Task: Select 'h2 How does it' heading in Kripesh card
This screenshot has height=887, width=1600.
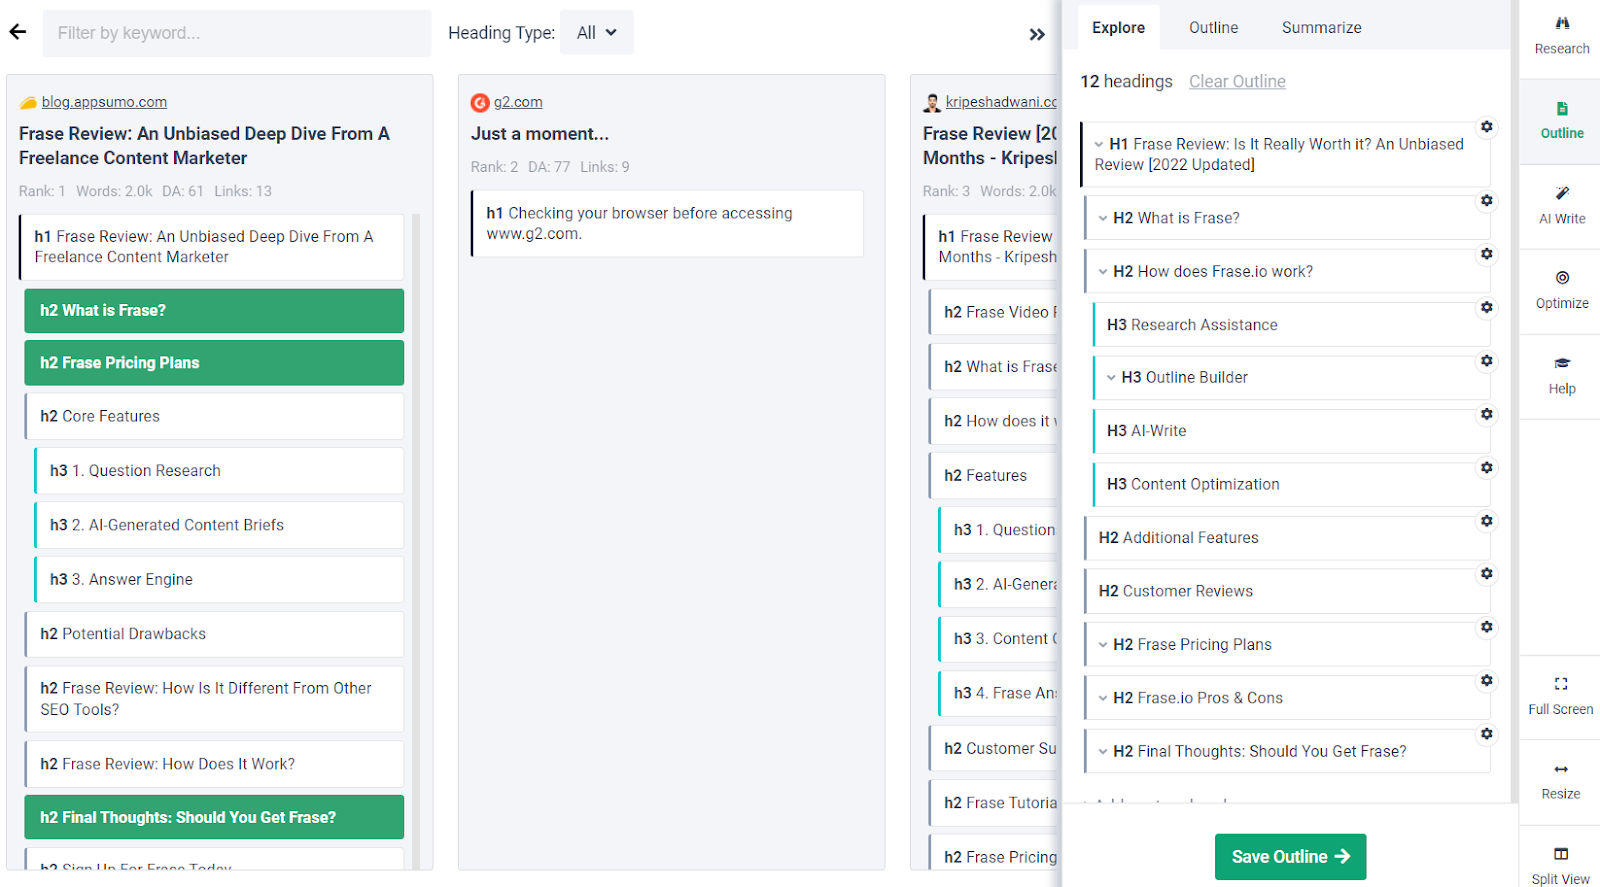Action: pos(993,421)
